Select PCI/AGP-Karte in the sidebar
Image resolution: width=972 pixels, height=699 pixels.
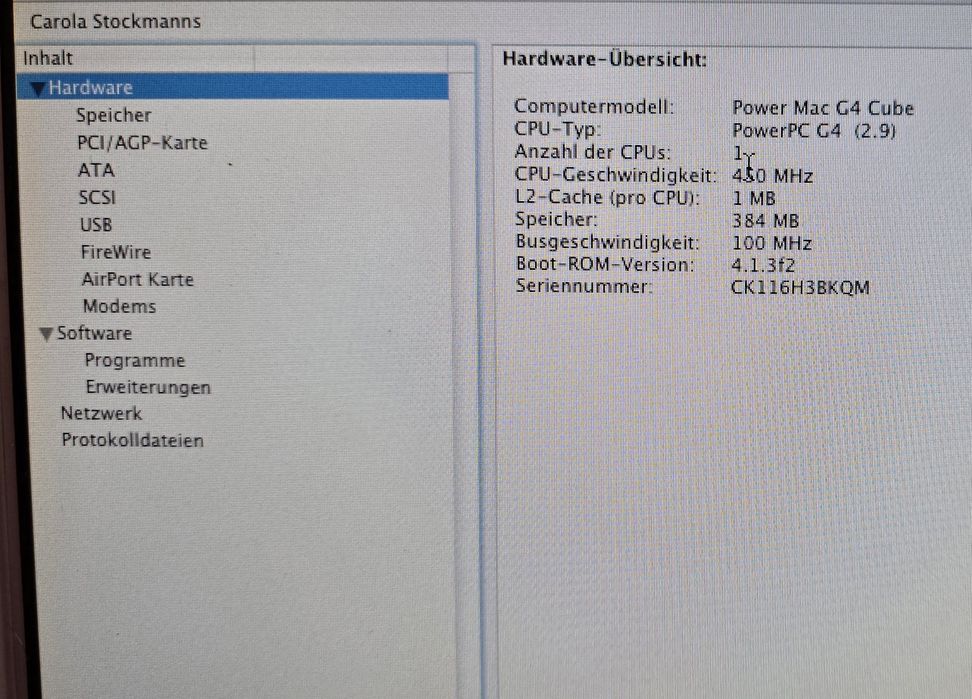point(142,143)
